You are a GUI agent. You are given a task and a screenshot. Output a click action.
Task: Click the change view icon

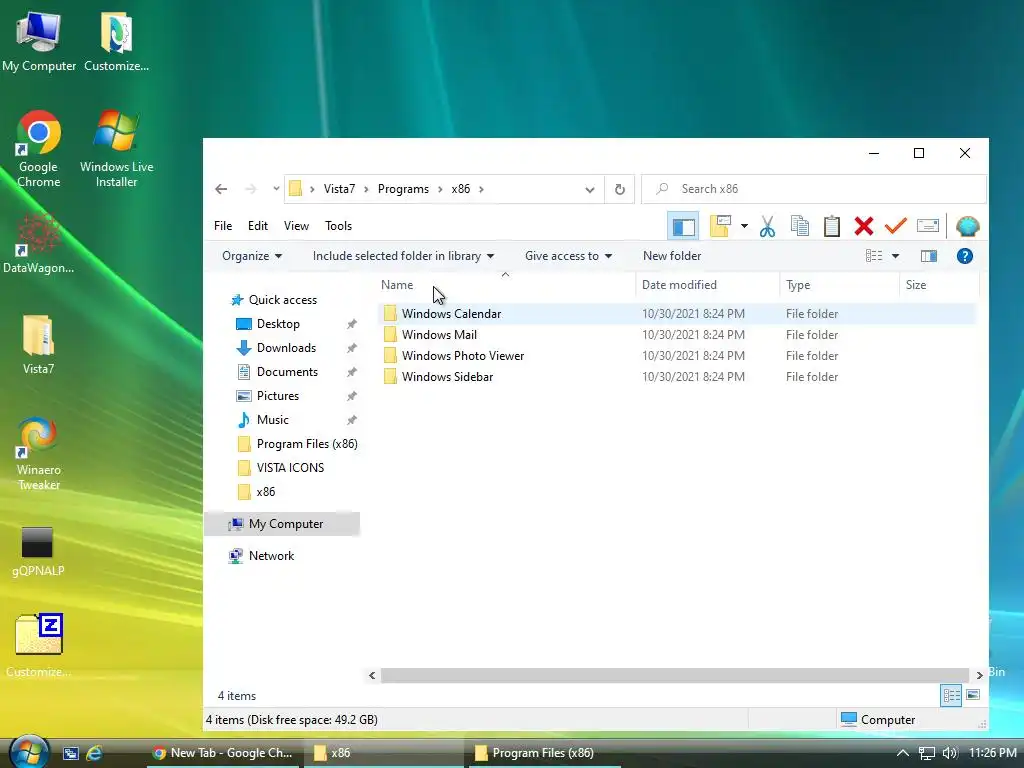(x=874, y=256)
